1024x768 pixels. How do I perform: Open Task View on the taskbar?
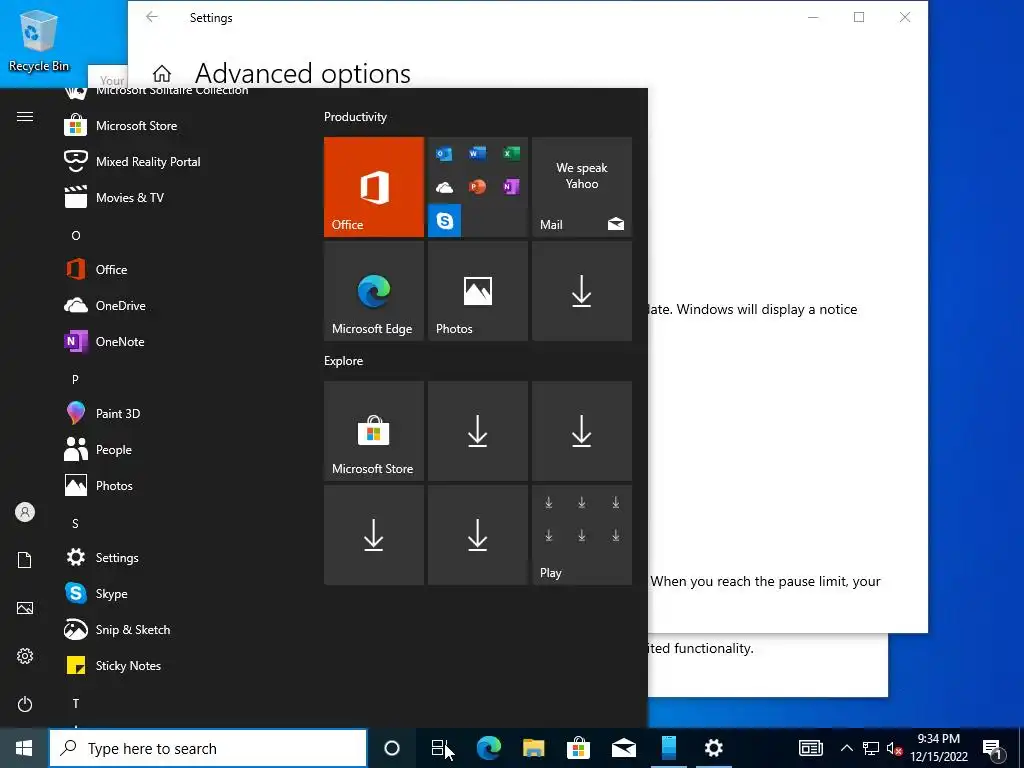coord(439,748)
